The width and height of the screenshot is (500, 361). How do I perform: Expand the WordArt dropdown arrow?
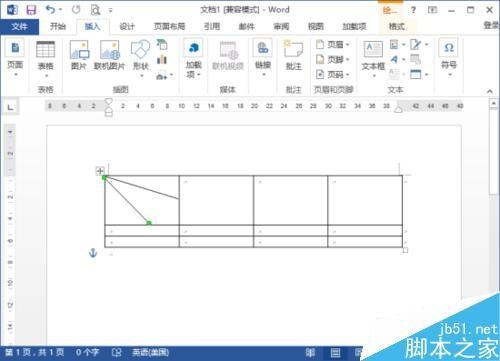pyautogui.click(x=404, y=60)
